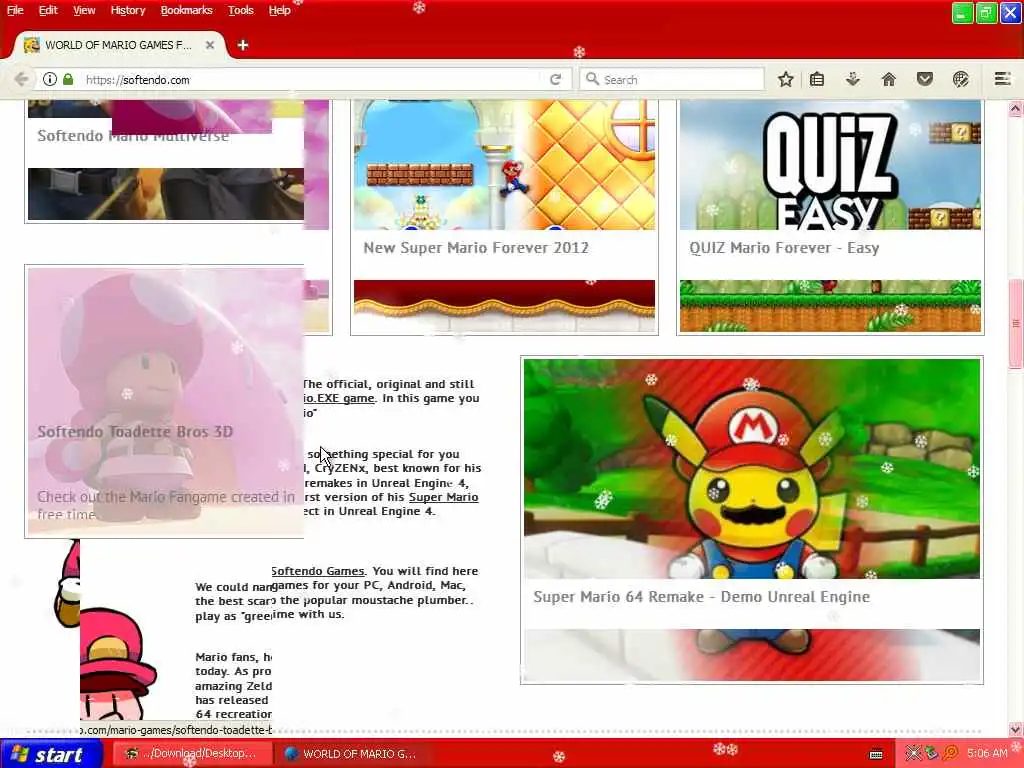This screenshot has height=768, width=1024.
Task: Show bookmarks list icon in toolbar
Action: (x=817, y=80)
